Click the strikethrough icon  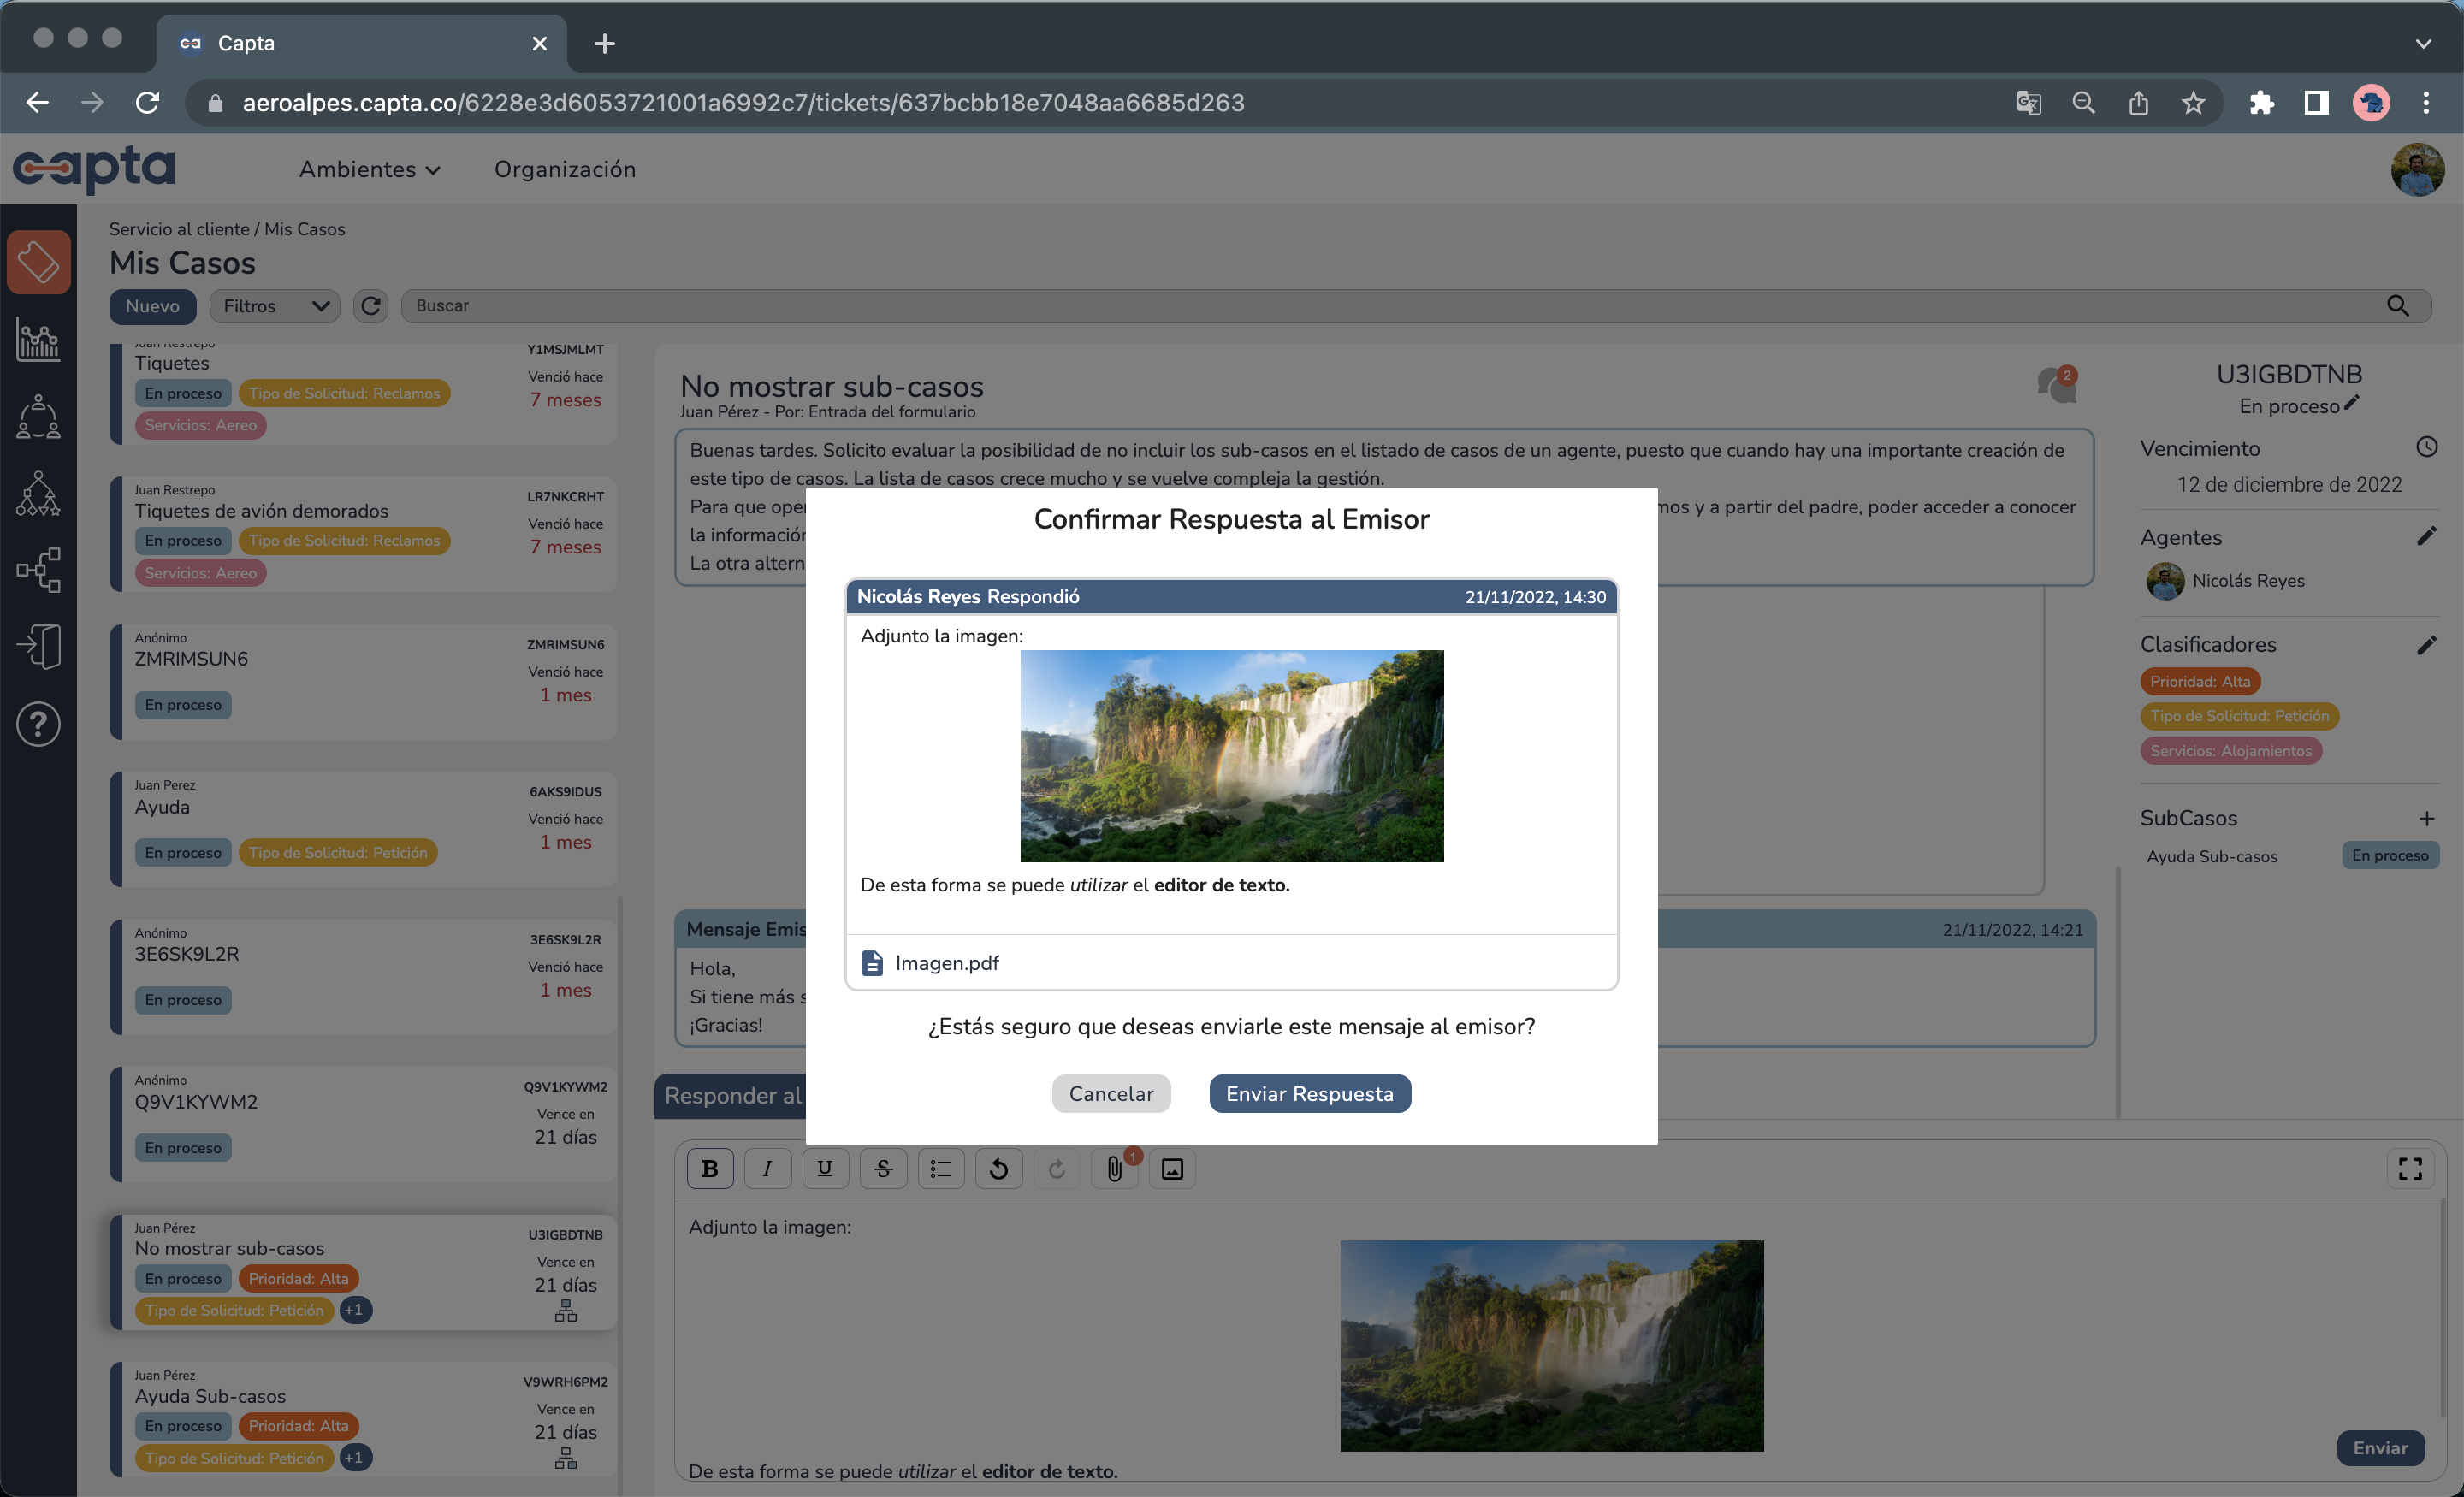[883, 1168]
